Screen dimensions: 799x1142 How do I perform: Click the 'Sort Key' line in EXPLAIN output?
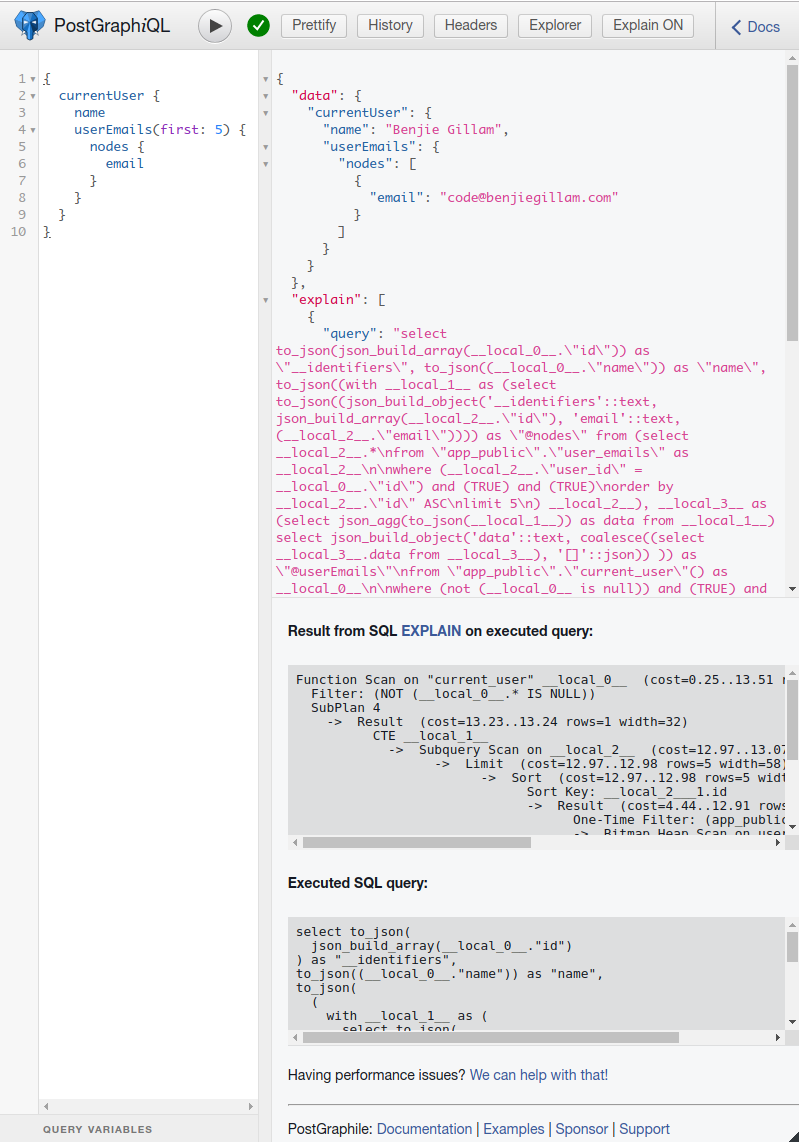[627, 792]
